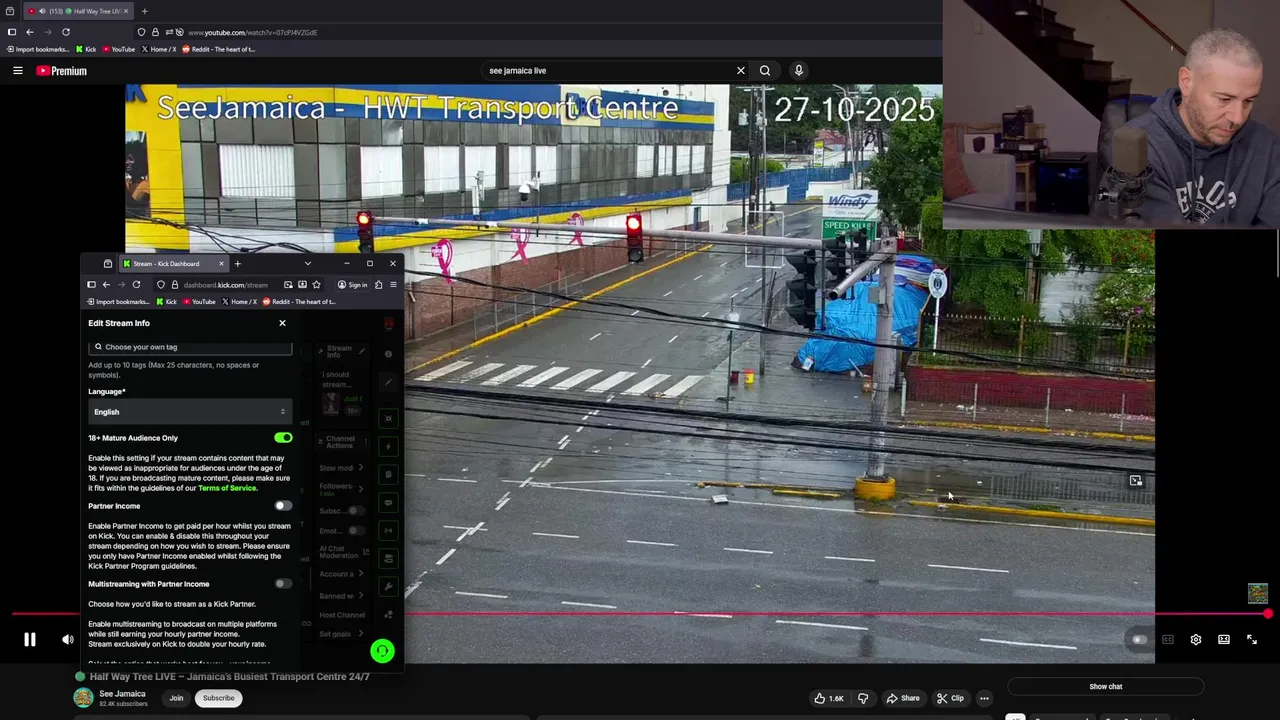The height and width of the screenshot is (720, 1280).
Task: Edit Stream Info pencil icon in dashboard
Action: (362, 351)
